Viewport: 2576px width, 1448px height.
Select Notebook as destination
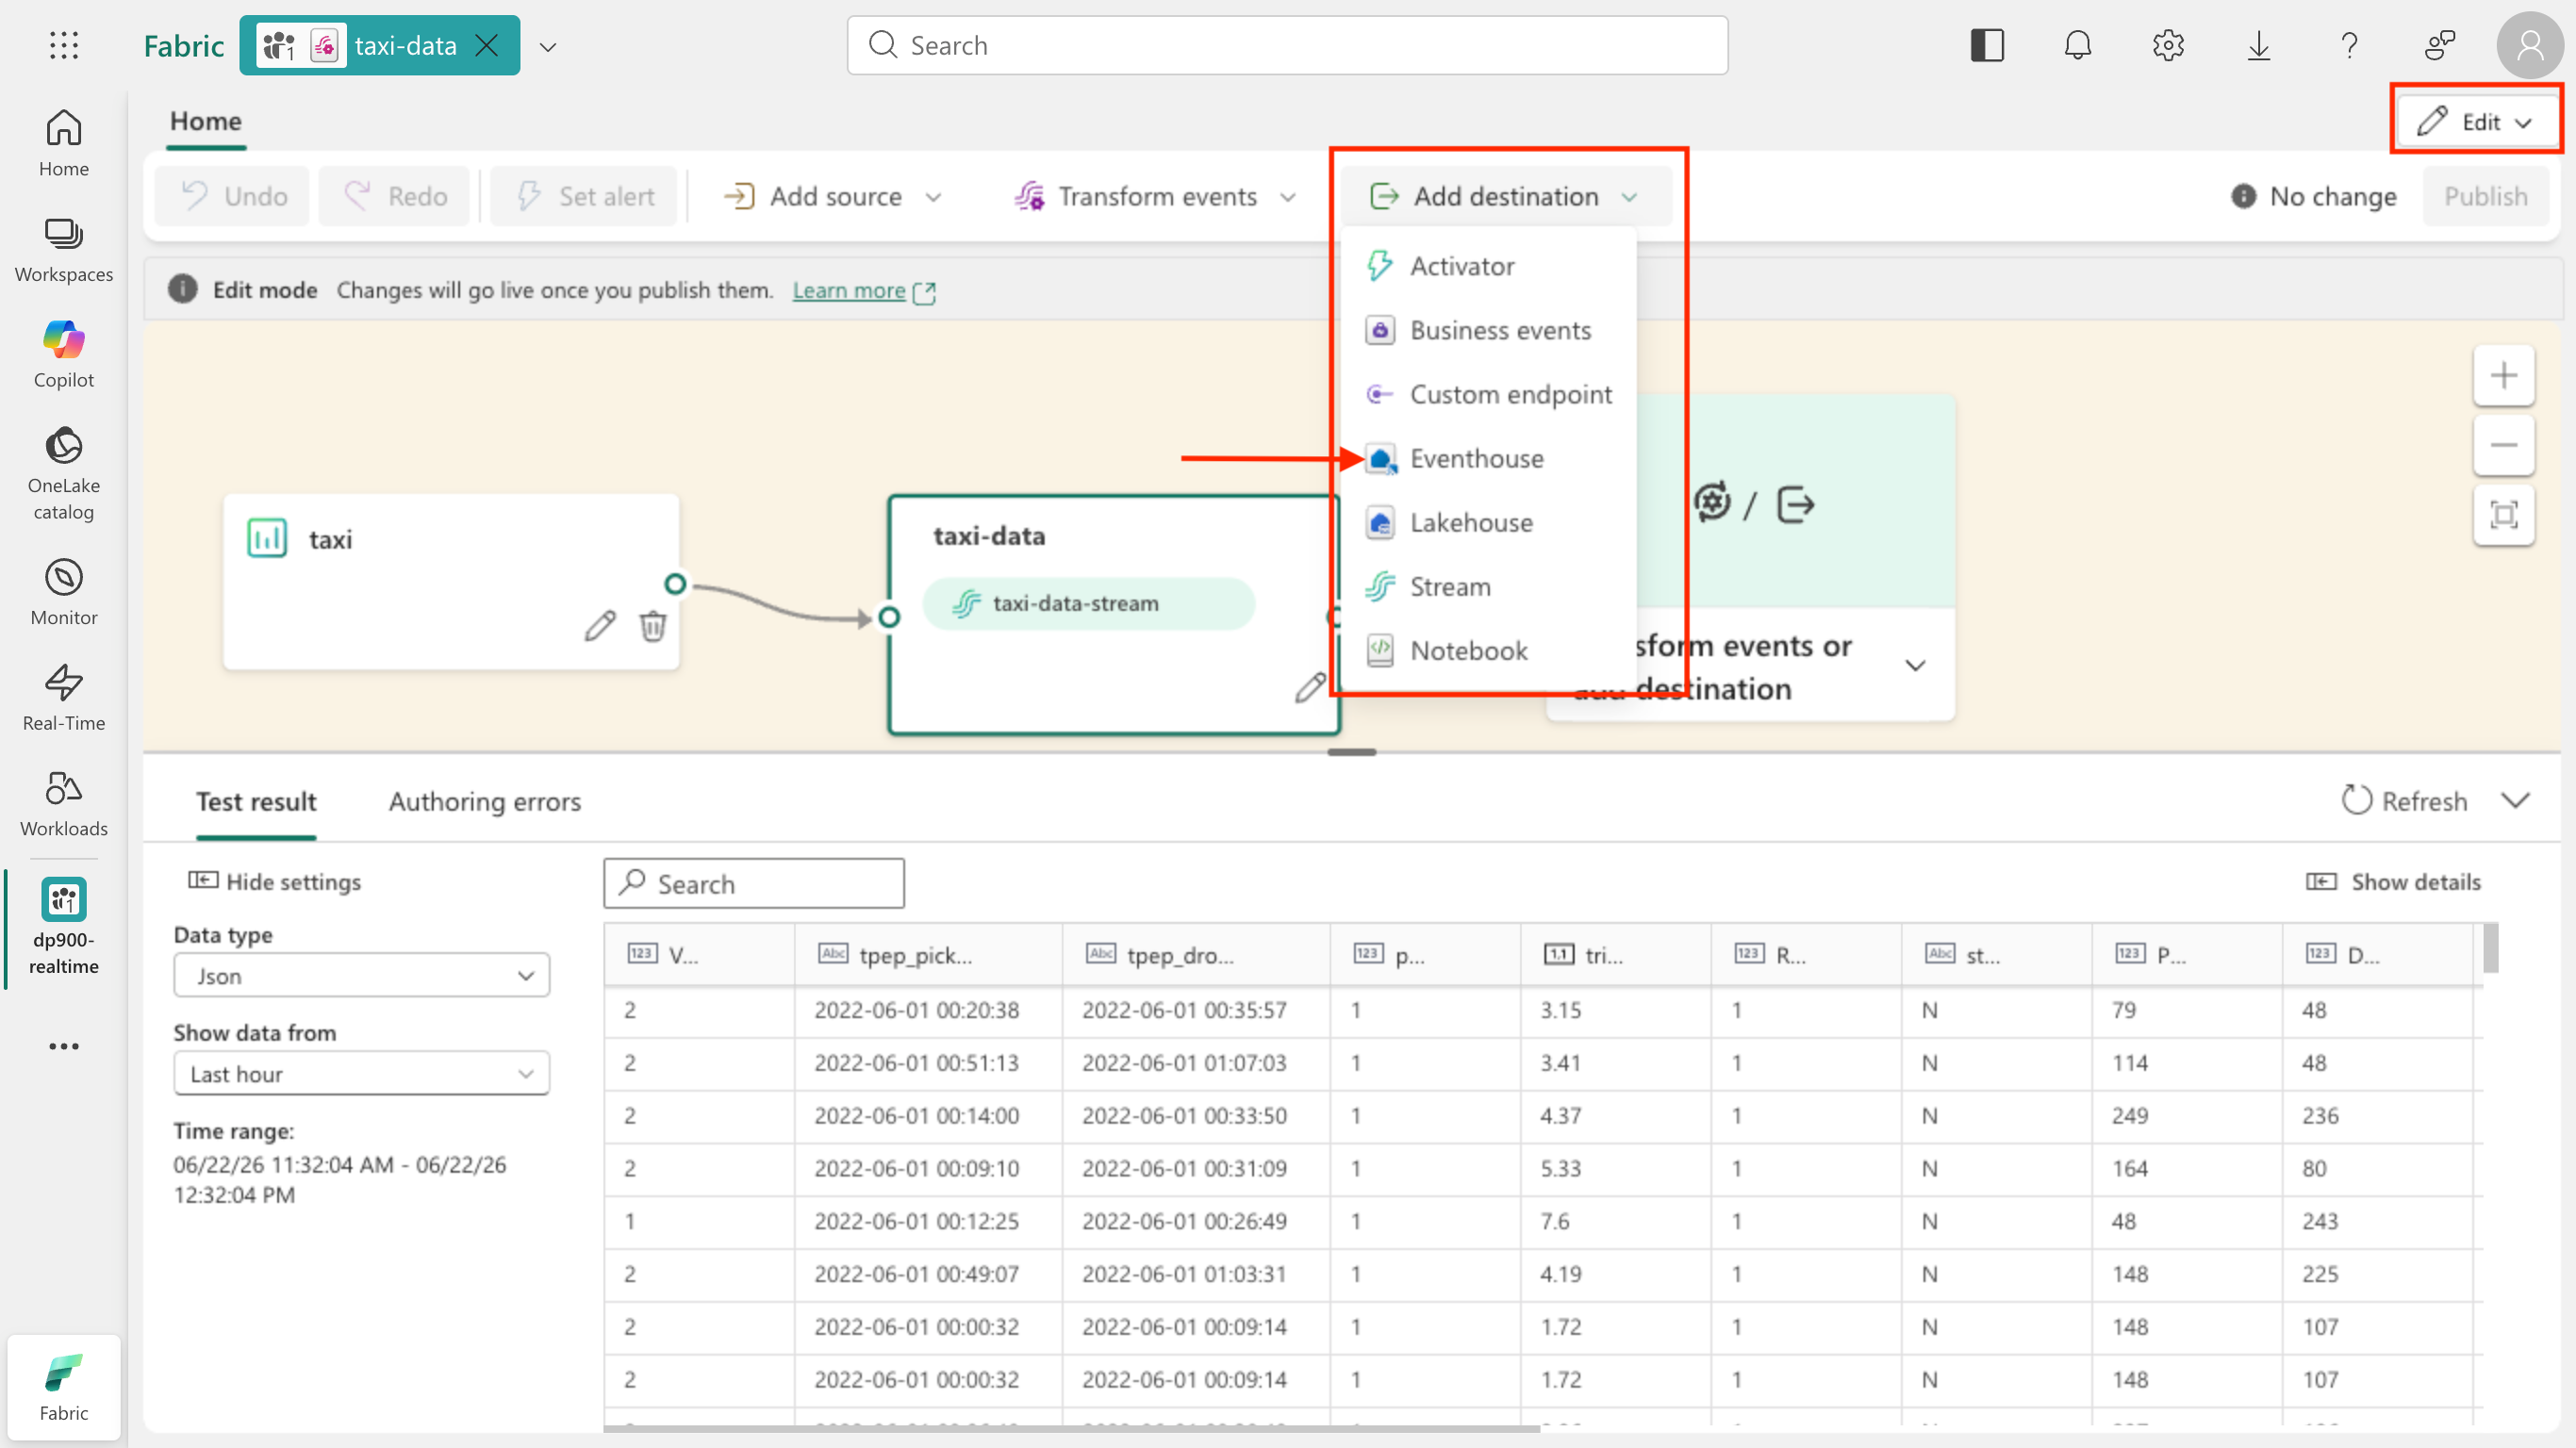click(1487, 650)
